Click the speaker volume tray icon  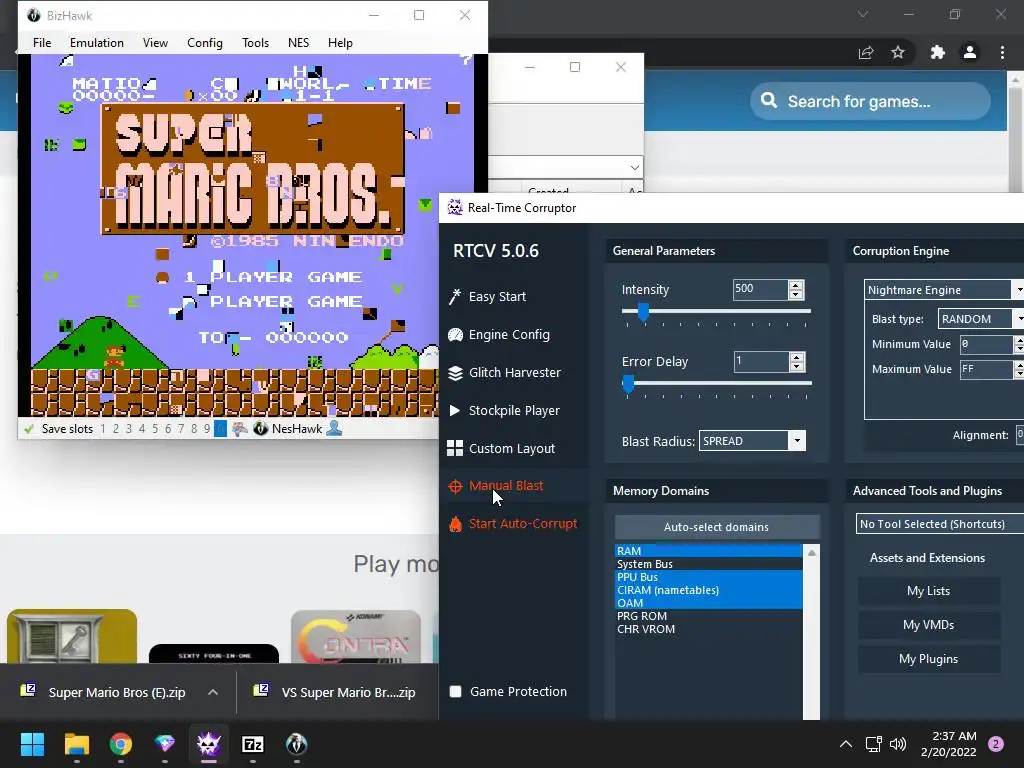point(898,744)
